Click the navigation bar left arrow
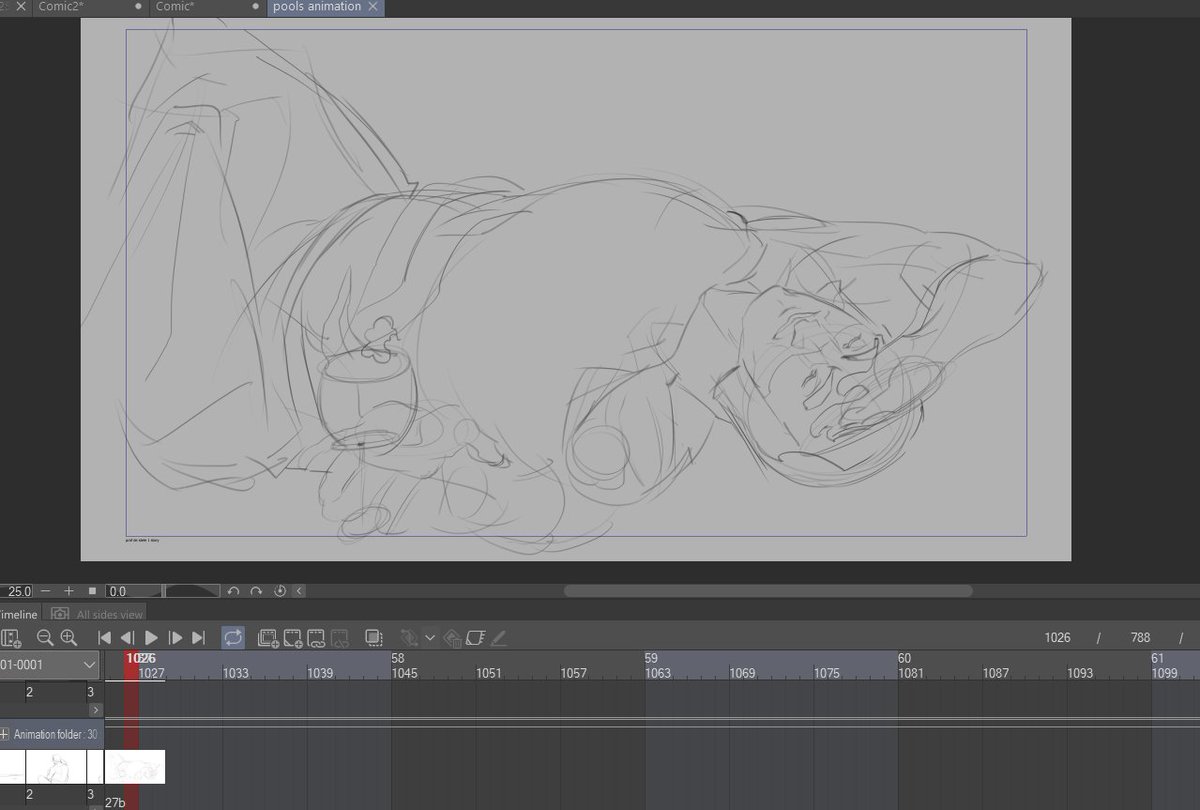The image size is (1200, 810). (x=299, y=591)
